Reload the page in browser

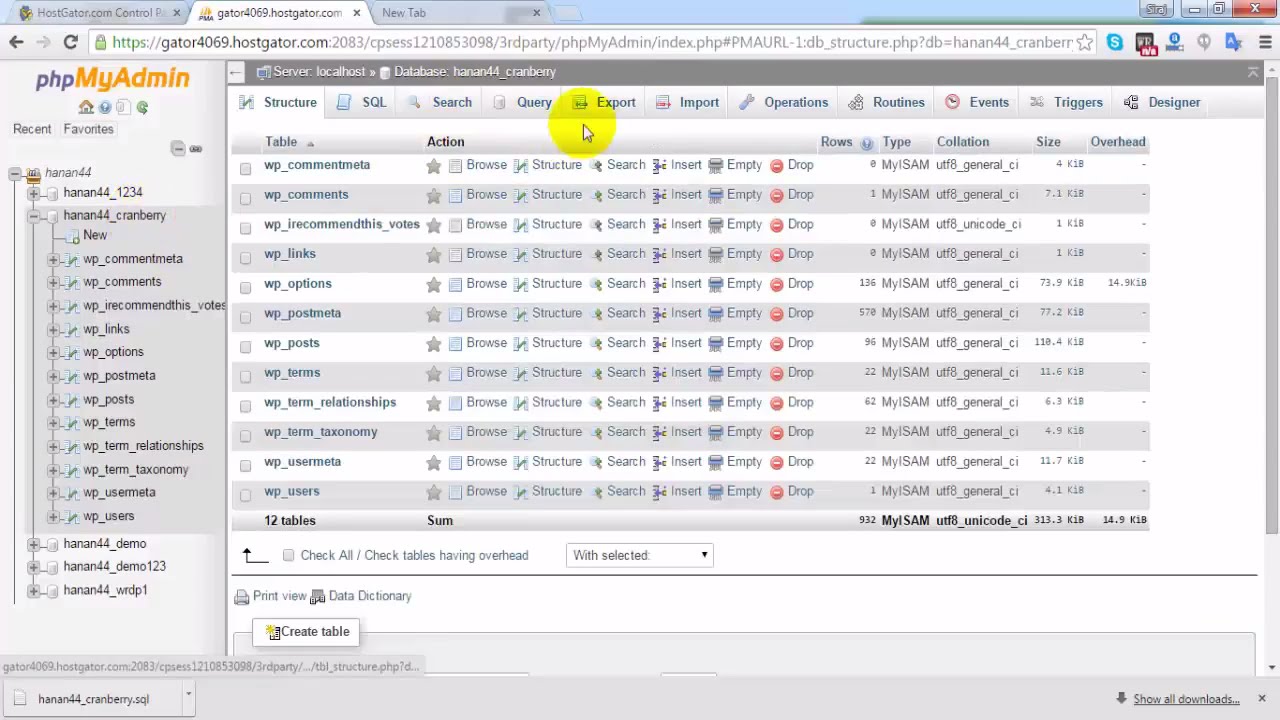[70, 42]
